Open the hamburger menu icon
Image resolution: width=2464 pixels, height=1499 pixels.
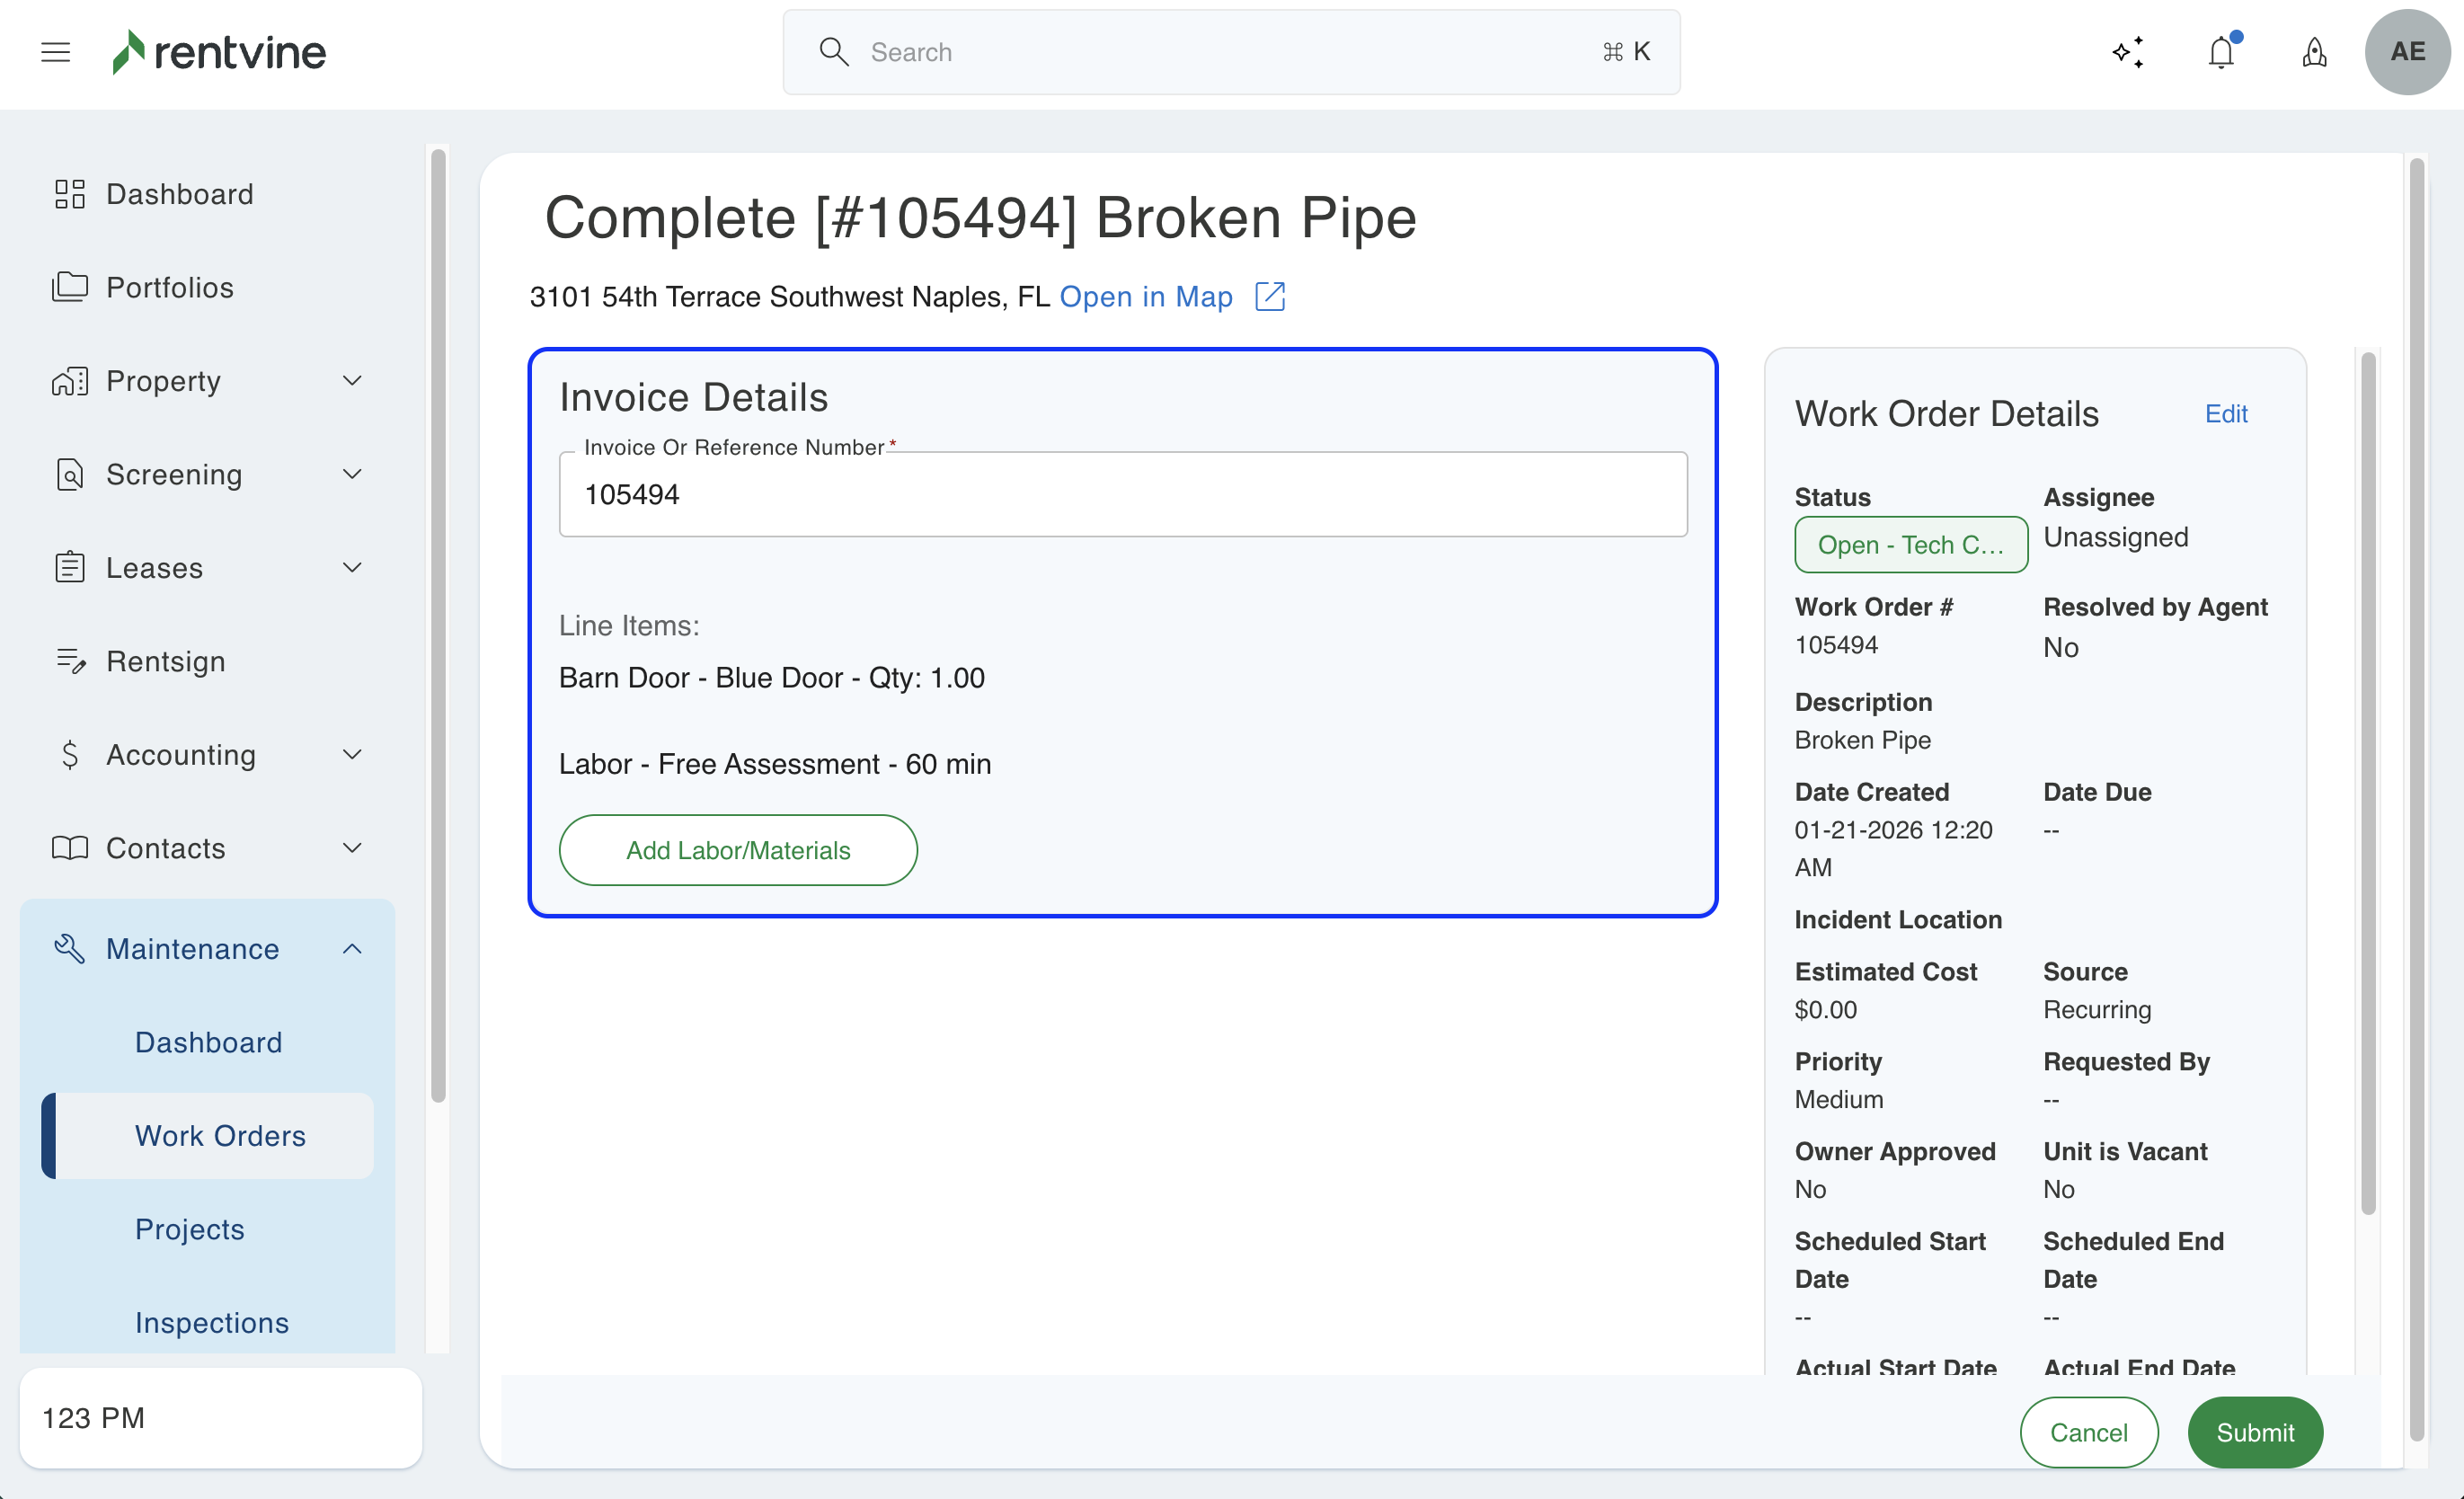pyautogui.click(x=55, y=52)
